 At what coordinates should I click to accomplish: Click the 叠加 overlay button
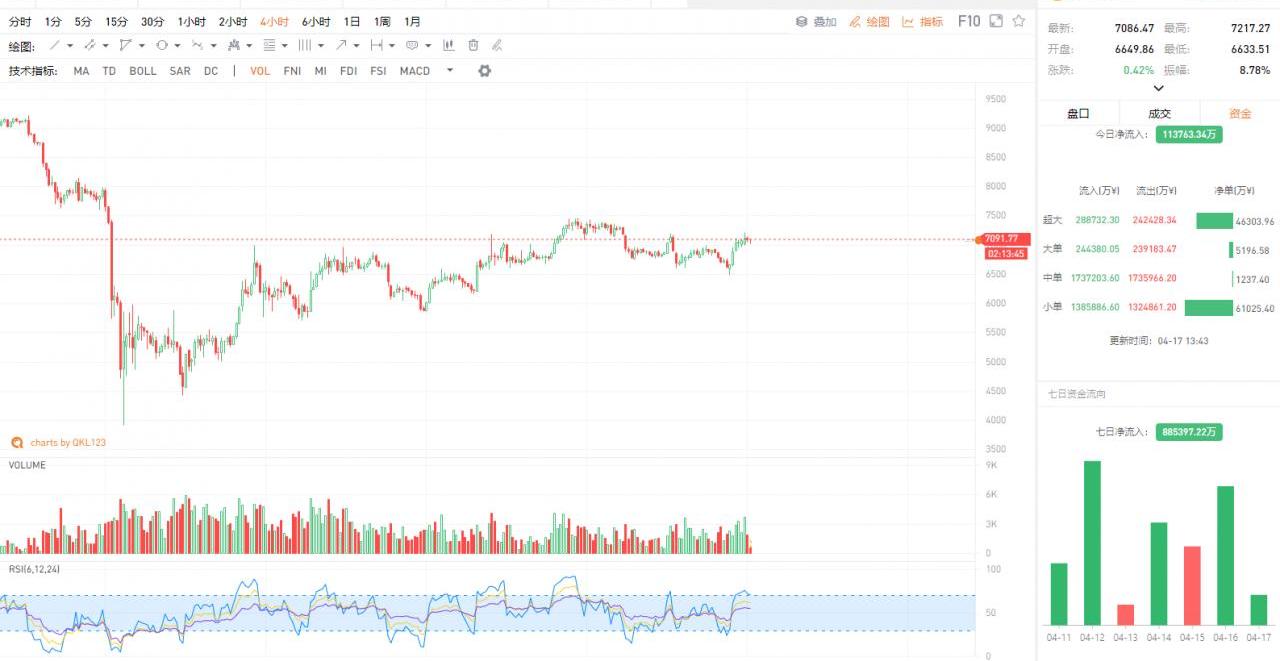[816, 21]
